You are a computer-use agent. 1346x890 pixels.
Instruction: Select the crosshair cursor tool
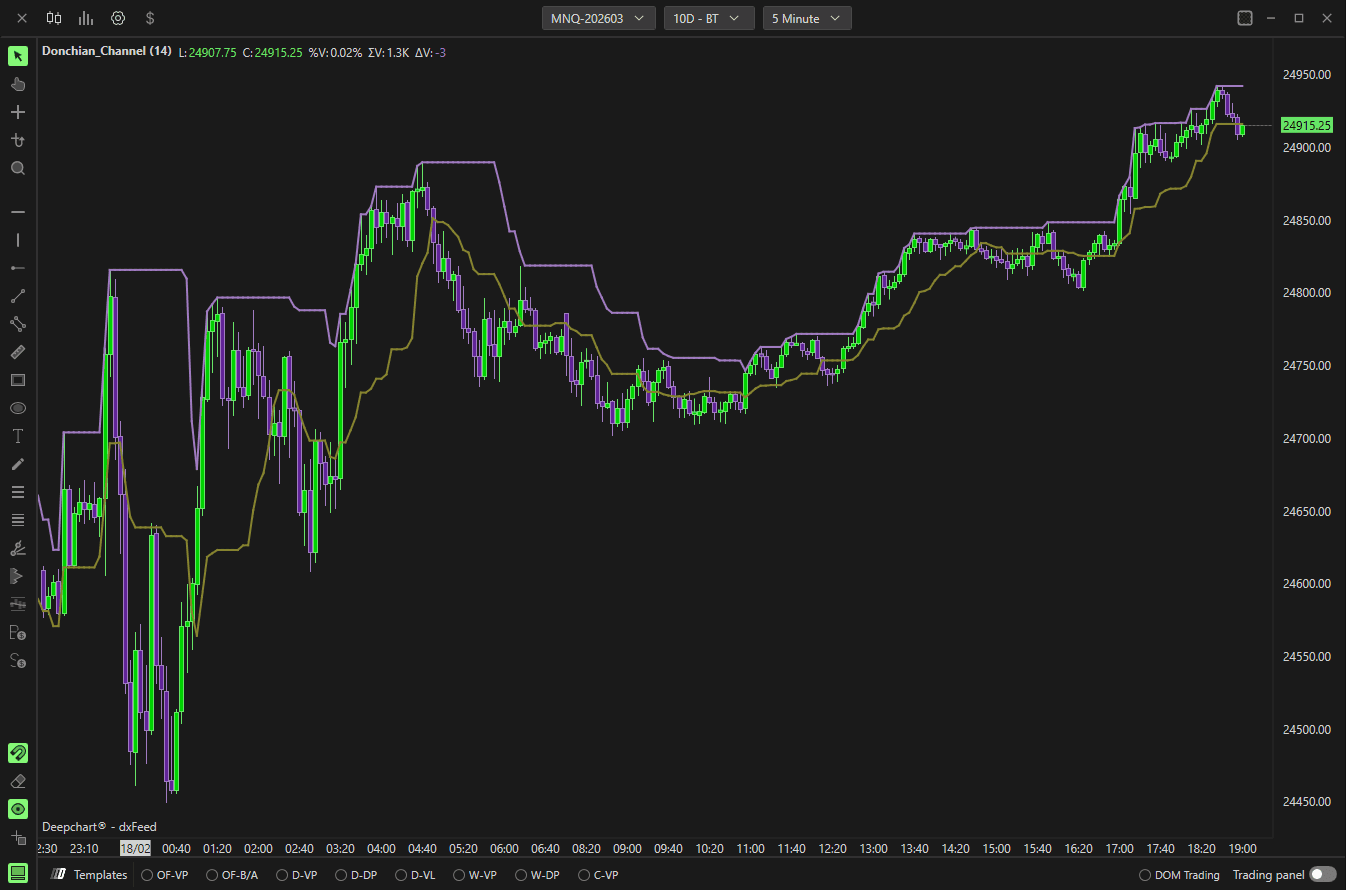(x=18, y=112)
